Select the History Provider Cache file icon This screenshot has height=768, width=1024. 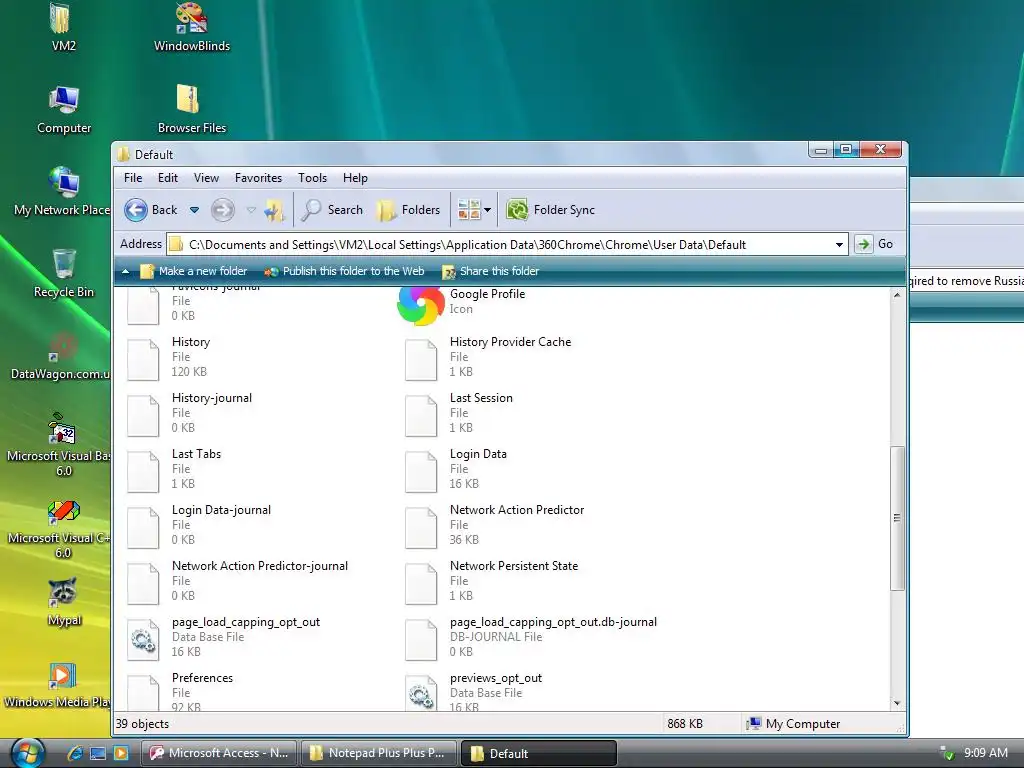421,359
